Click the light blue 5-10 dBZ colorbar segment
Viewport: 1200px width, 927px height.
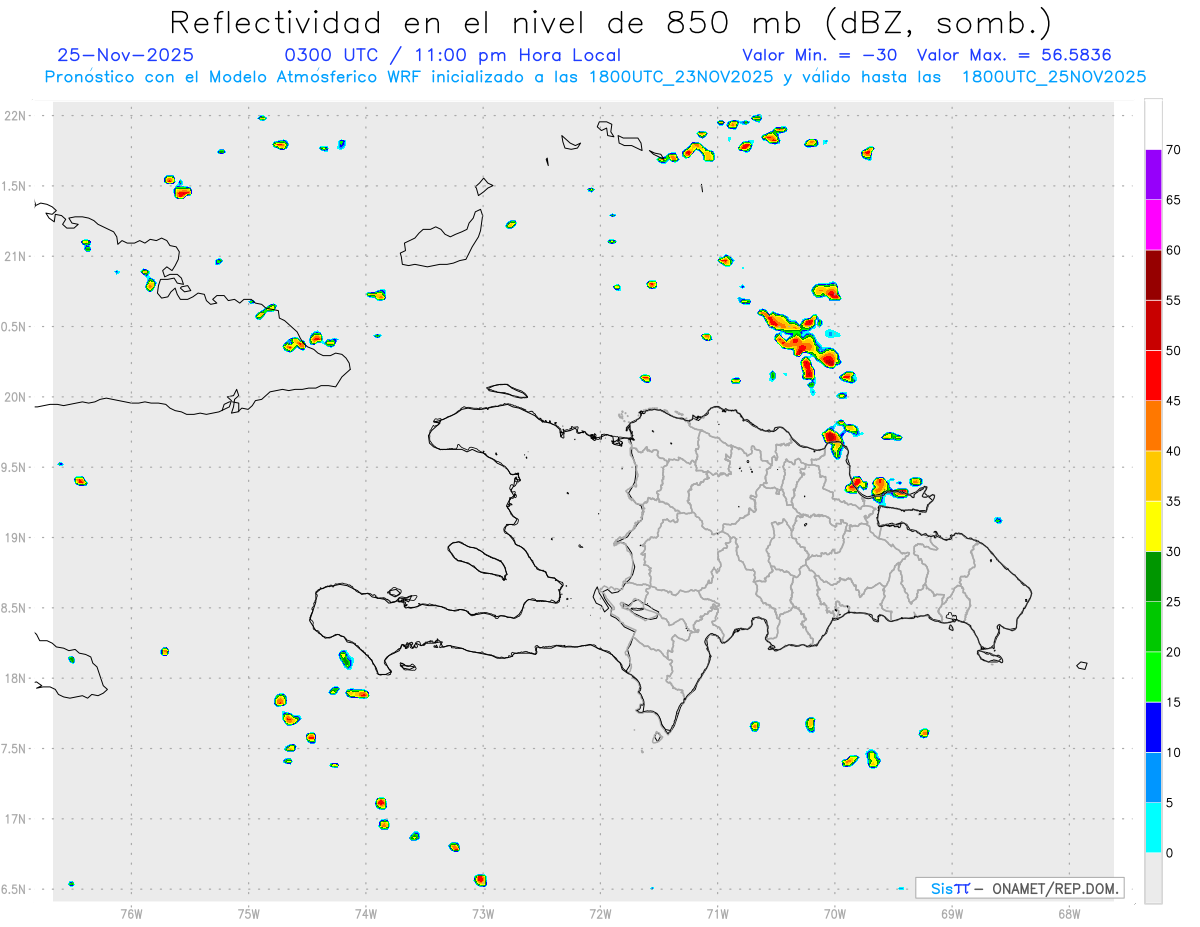point(1153,777)
